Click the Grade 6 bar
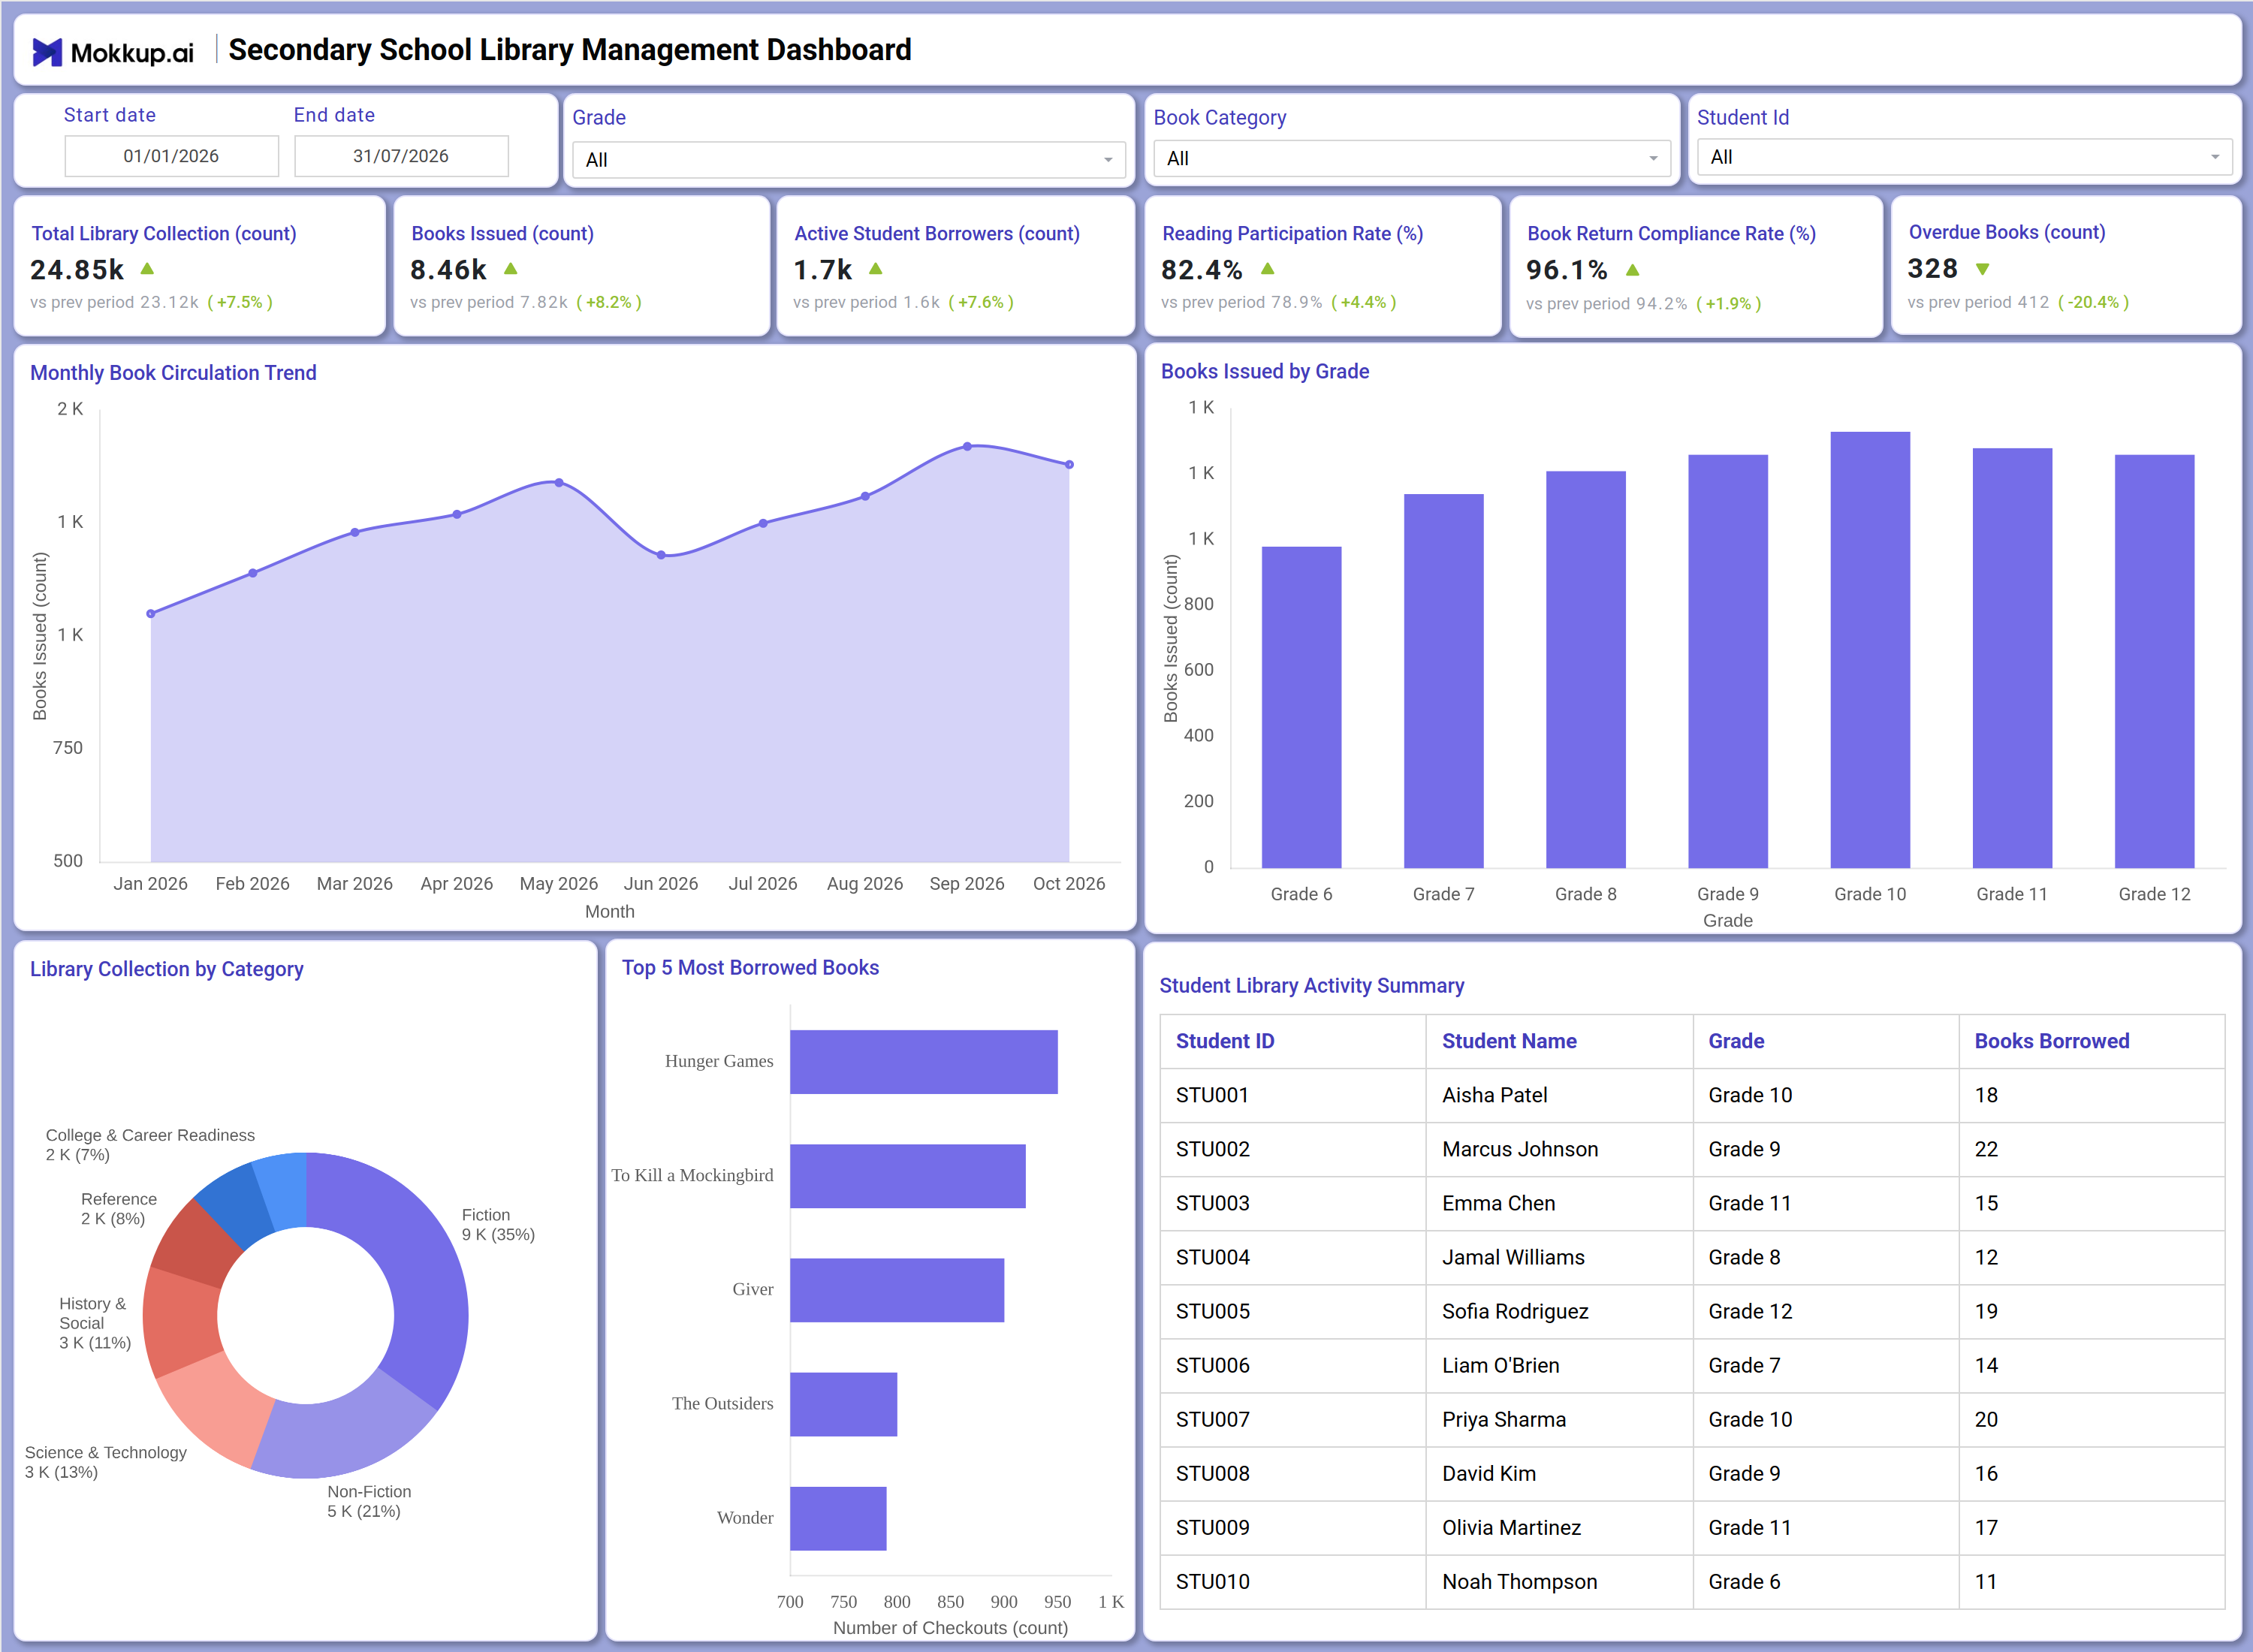This screenshot has height=1652, width=2253. [1301, 707]
